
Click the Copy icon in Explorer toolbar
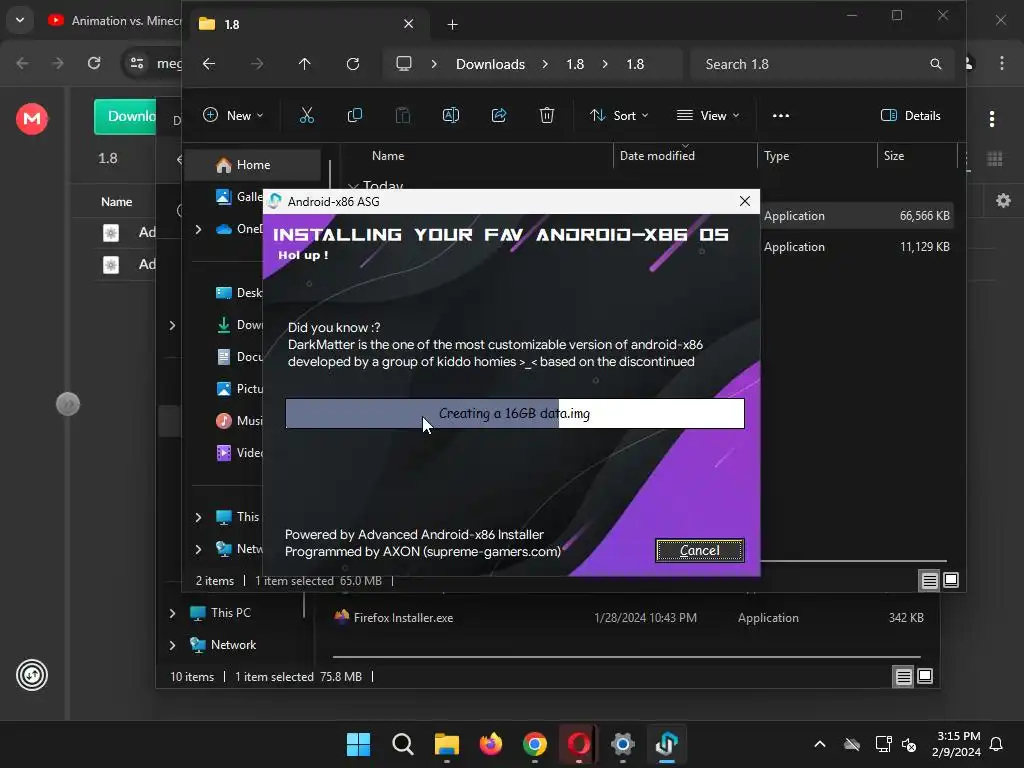tap(355, 116)
